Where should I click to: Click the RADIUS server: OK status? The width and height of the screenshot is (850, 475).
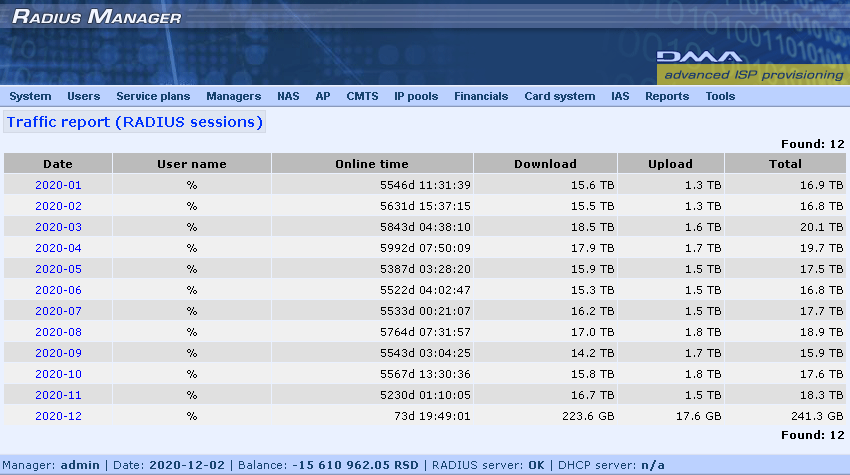click(488, 465)
